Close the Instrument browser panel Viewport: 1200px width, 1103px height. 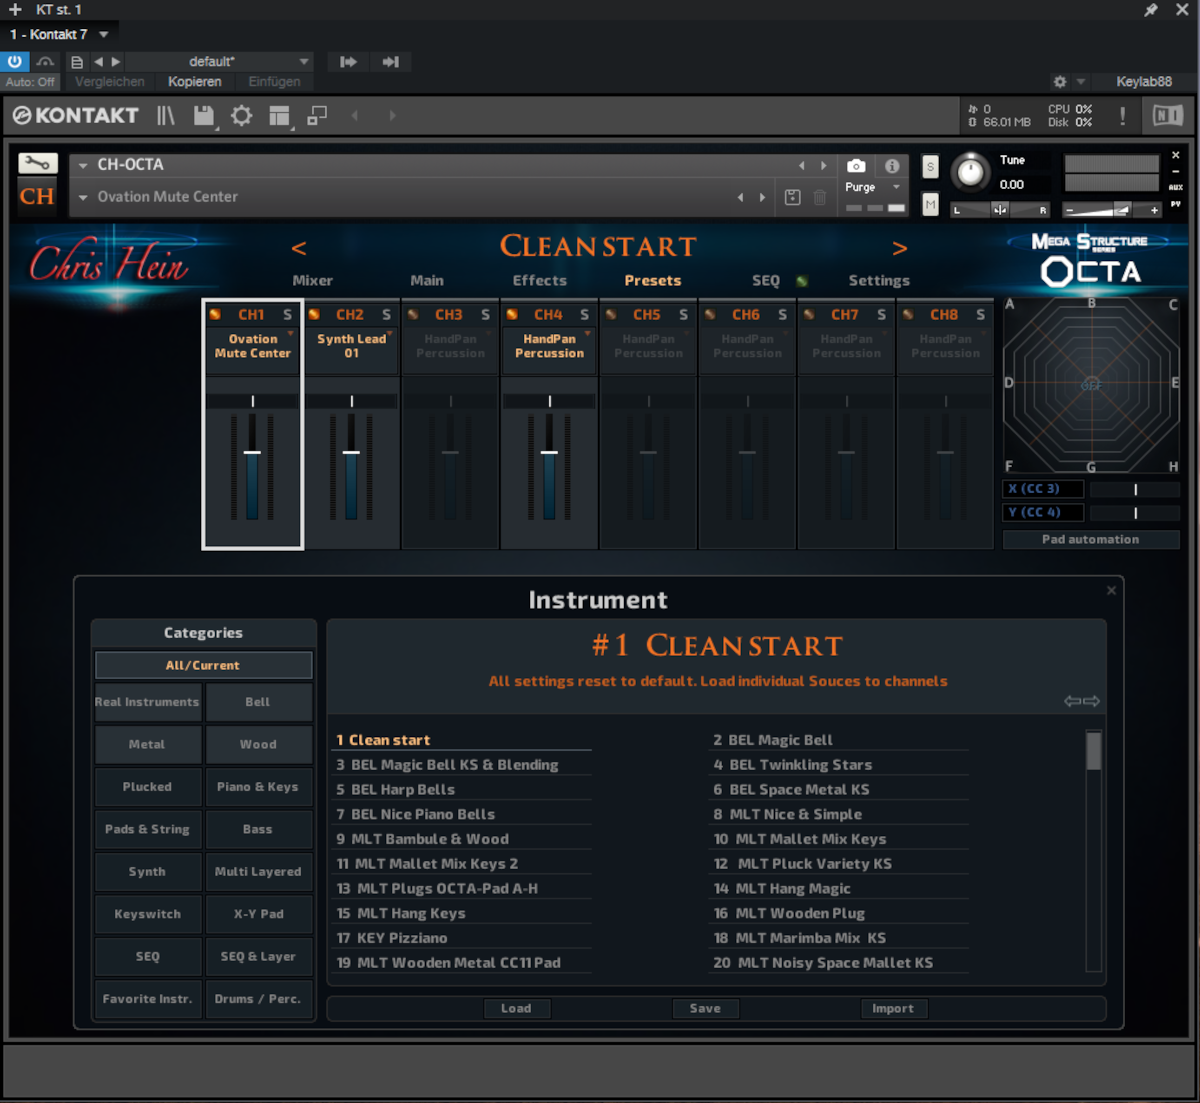1111,591
